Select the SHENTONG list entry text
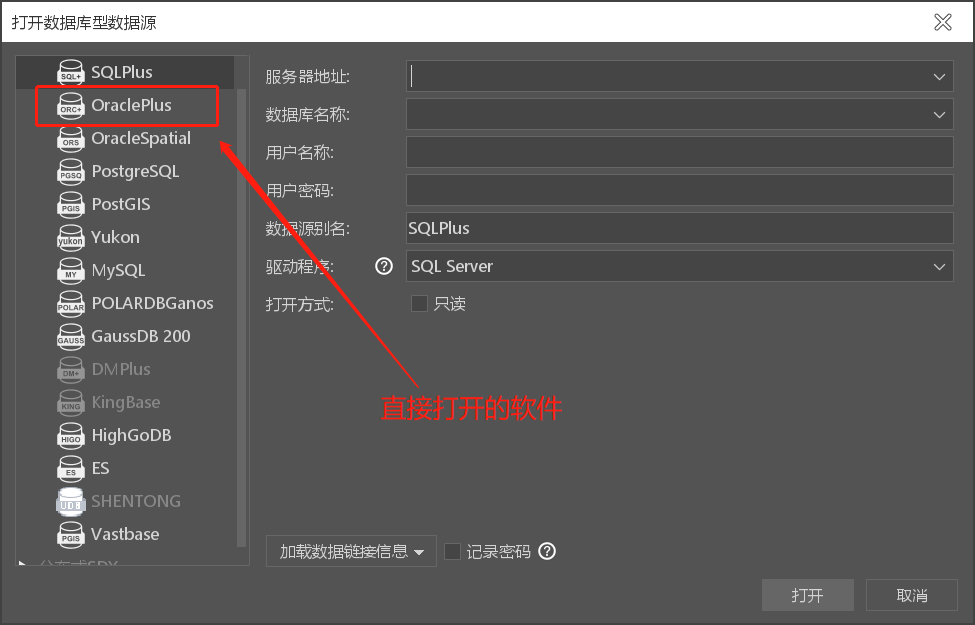This screenshot has width=975, height=625. tap(136, 501)
